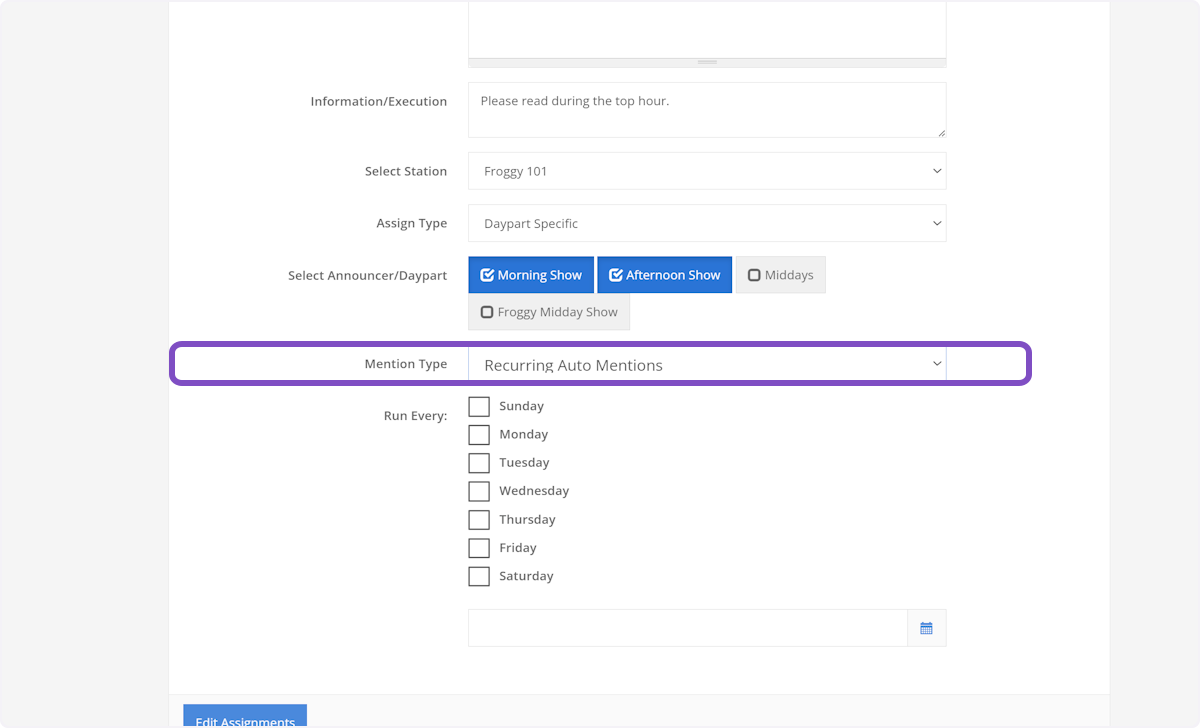
Task: Select the Thursday checkbox
Action: click(479, 520)
